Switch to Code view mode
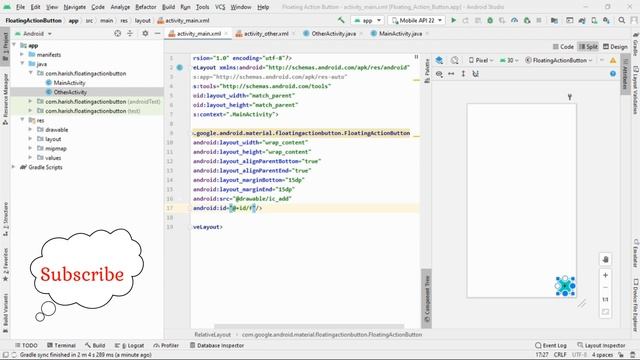Viewport: 640px width, 360px height. (563, 47)
